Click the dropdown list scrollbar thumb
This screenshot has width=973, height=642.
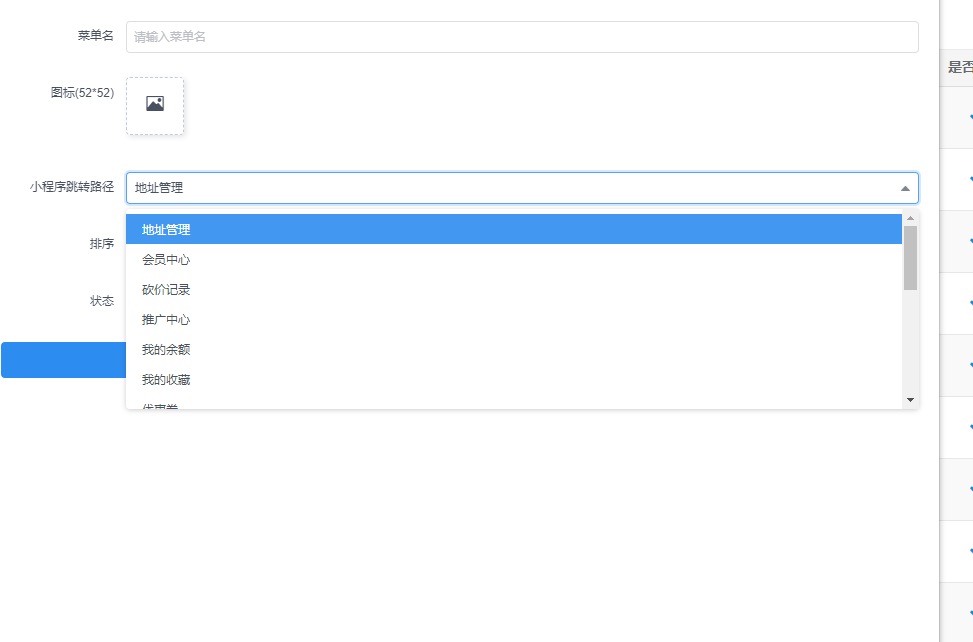(x=910, y=258)
